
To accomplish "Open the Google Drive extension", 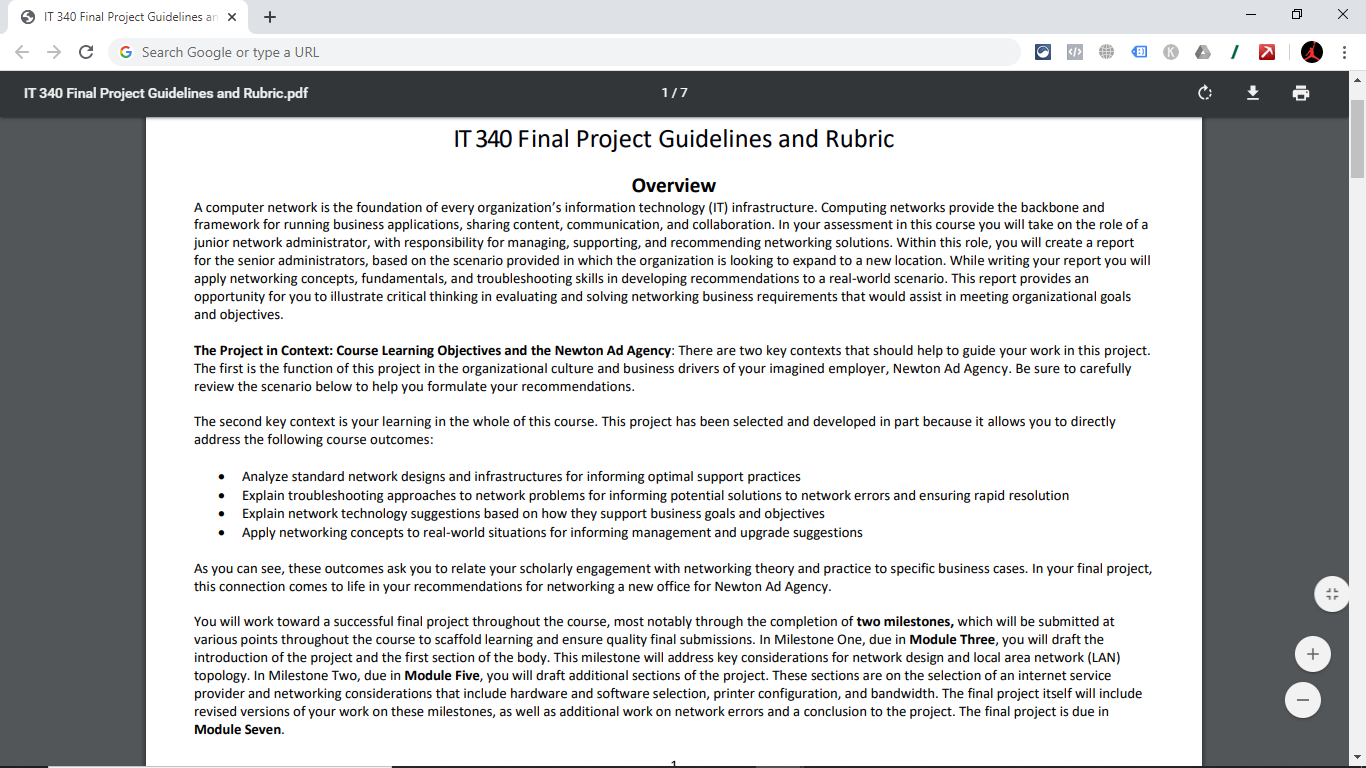I will pos(1203,52).
